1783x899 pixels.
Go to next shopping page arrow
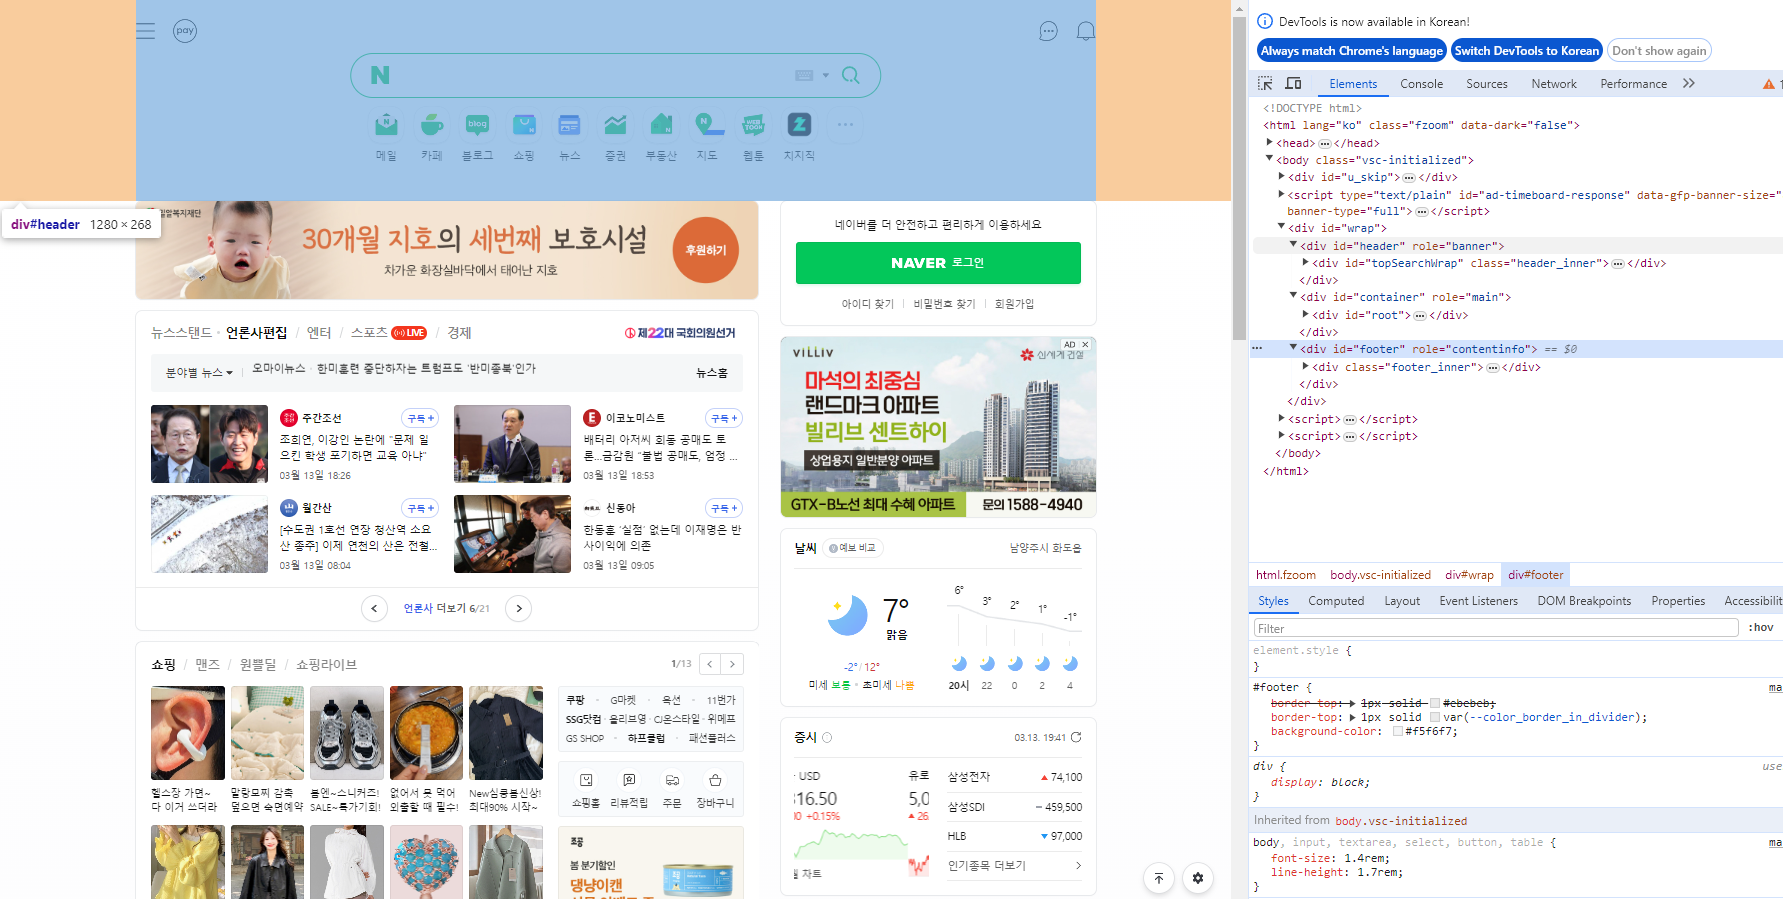tap(733, 664)
